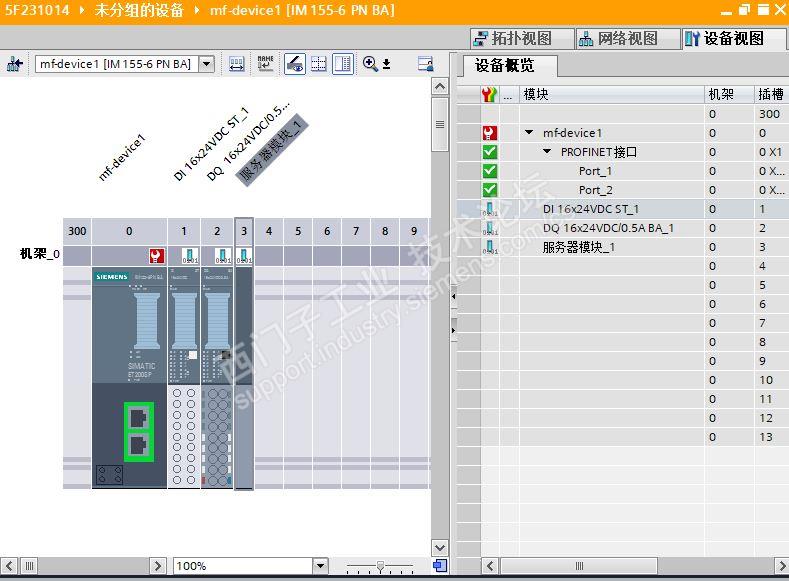Open the 设备视图 tab
Screen dimensions: 789x581
pyautogui.click(x=733, y=39)
